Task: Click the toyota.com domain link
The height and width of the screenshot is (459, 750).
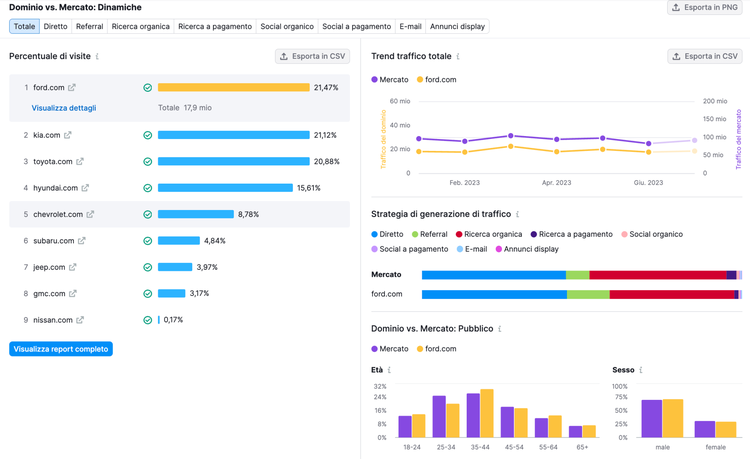Action: [53, 162]
